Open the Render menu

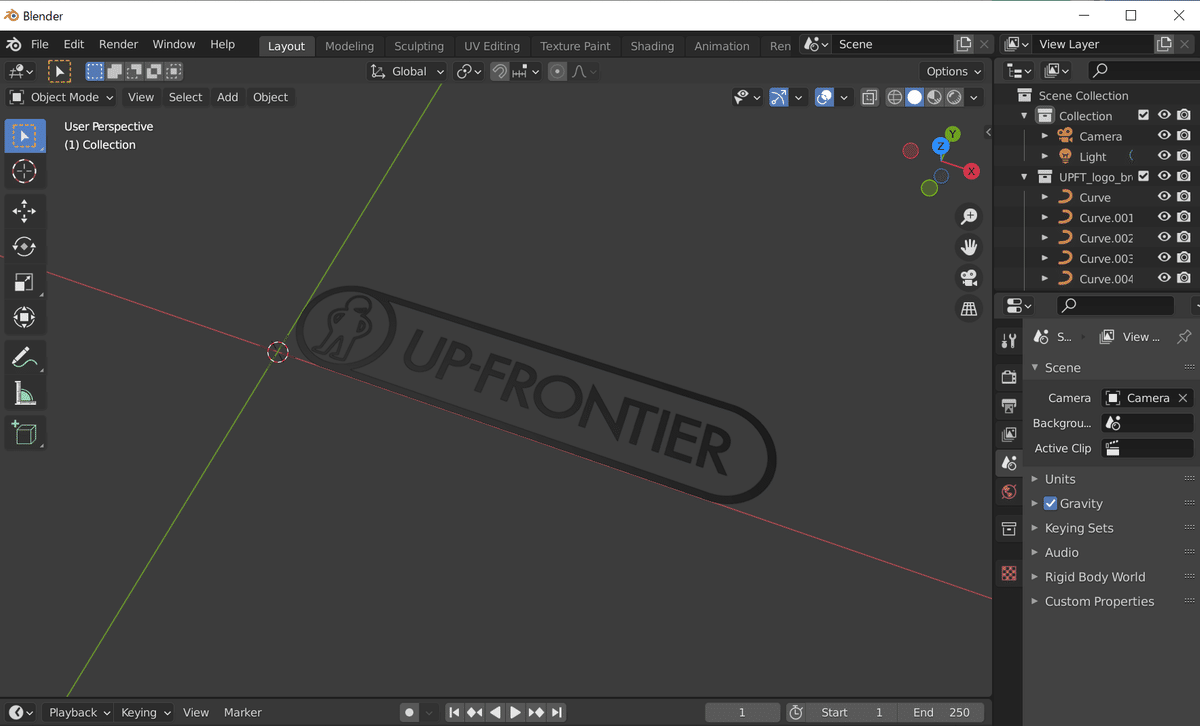point(118,44)
